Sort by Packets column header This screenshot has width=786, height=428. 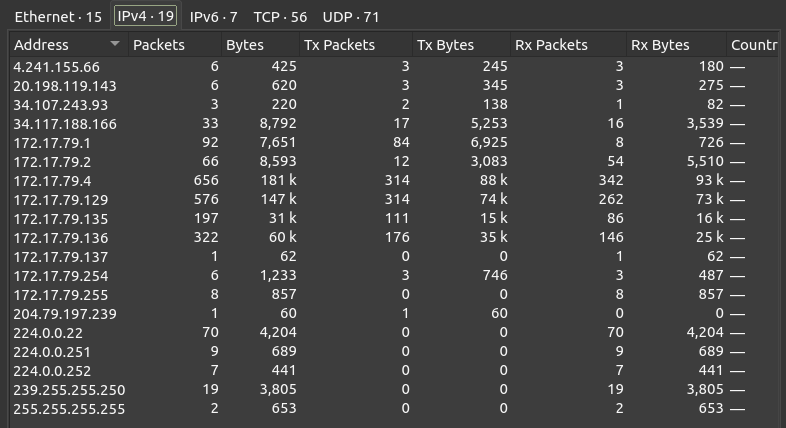159,45
